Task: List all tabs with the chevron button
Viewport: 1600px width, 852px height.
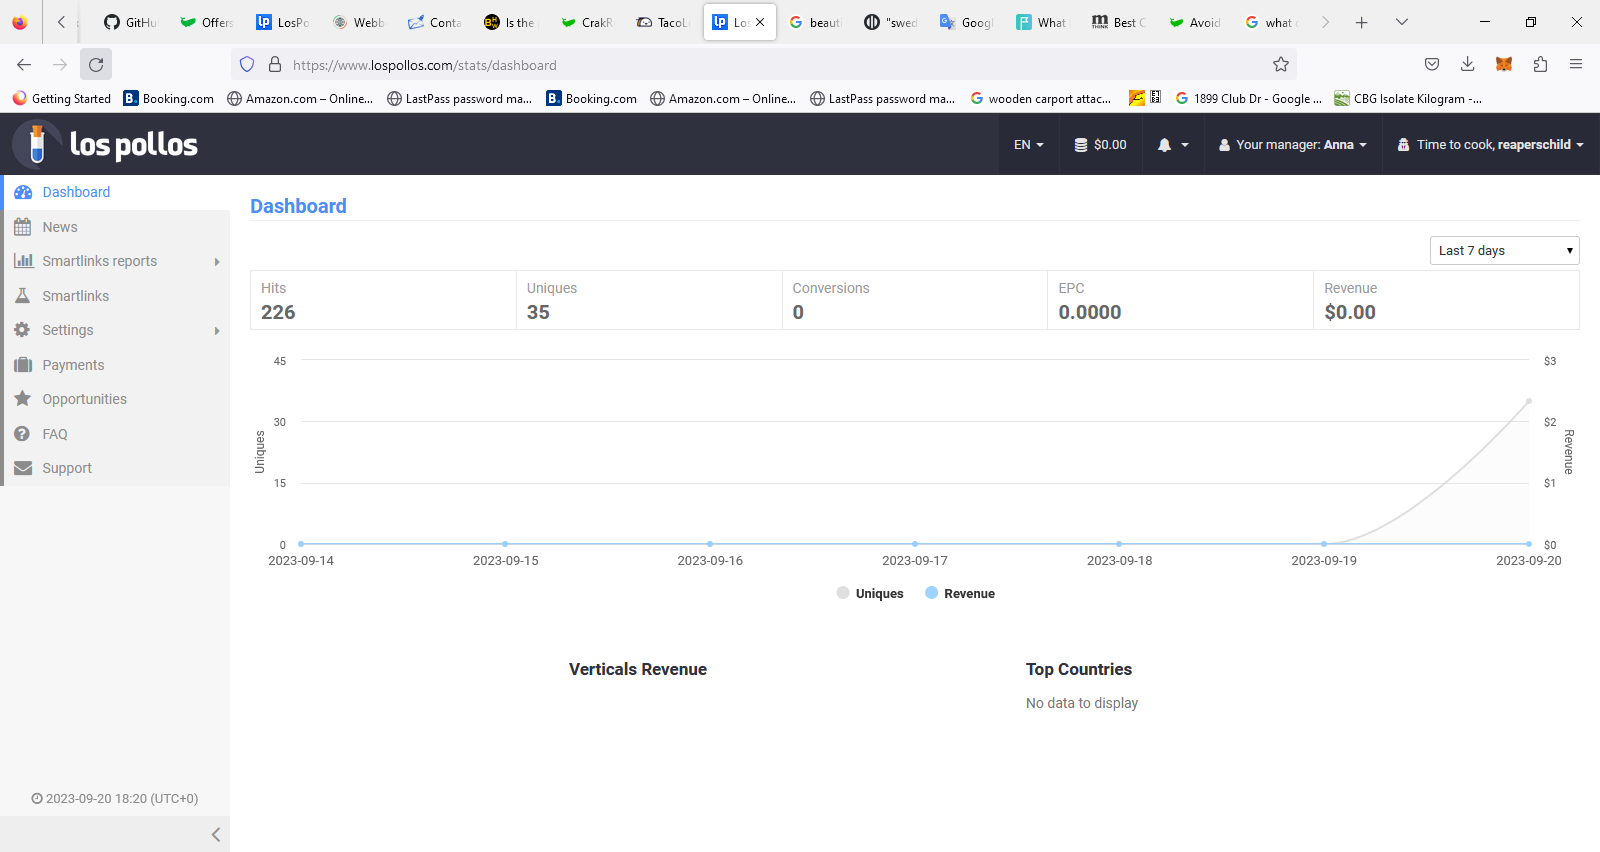Action: [1402, 22]
